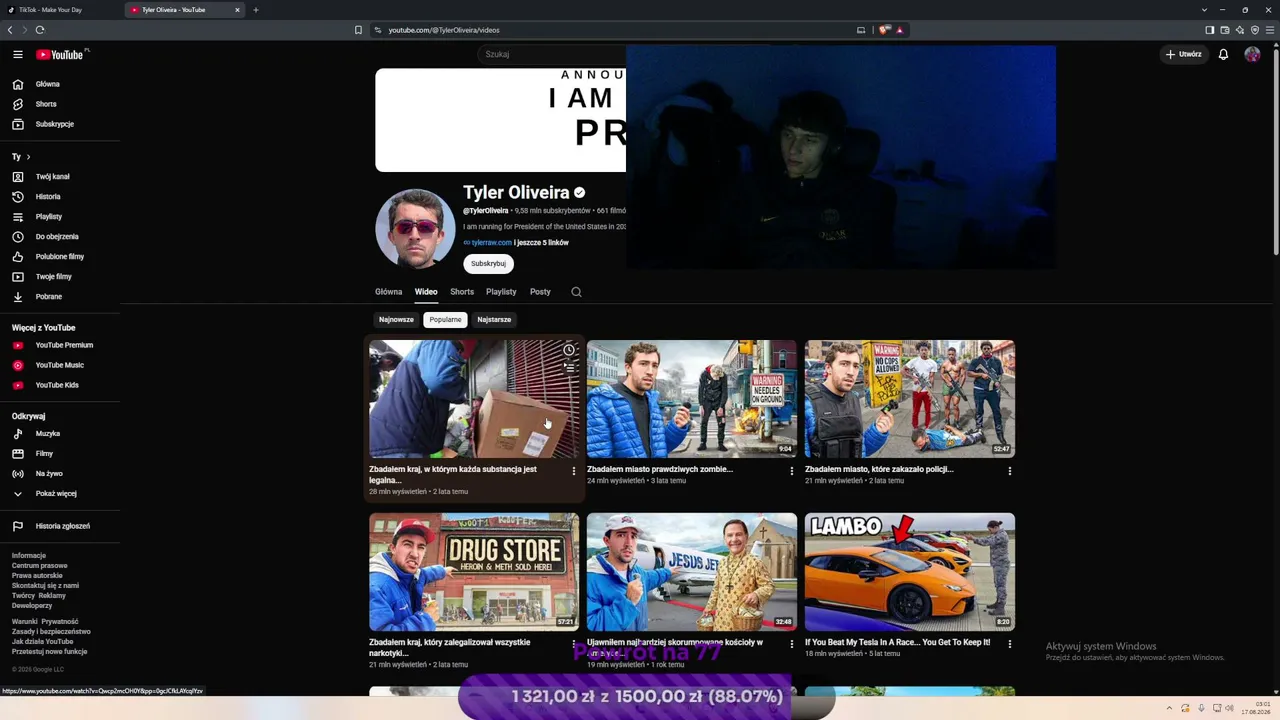Open YouTube Music from the sidebar
Viewport: 1280px width, 720px height.
59,365
